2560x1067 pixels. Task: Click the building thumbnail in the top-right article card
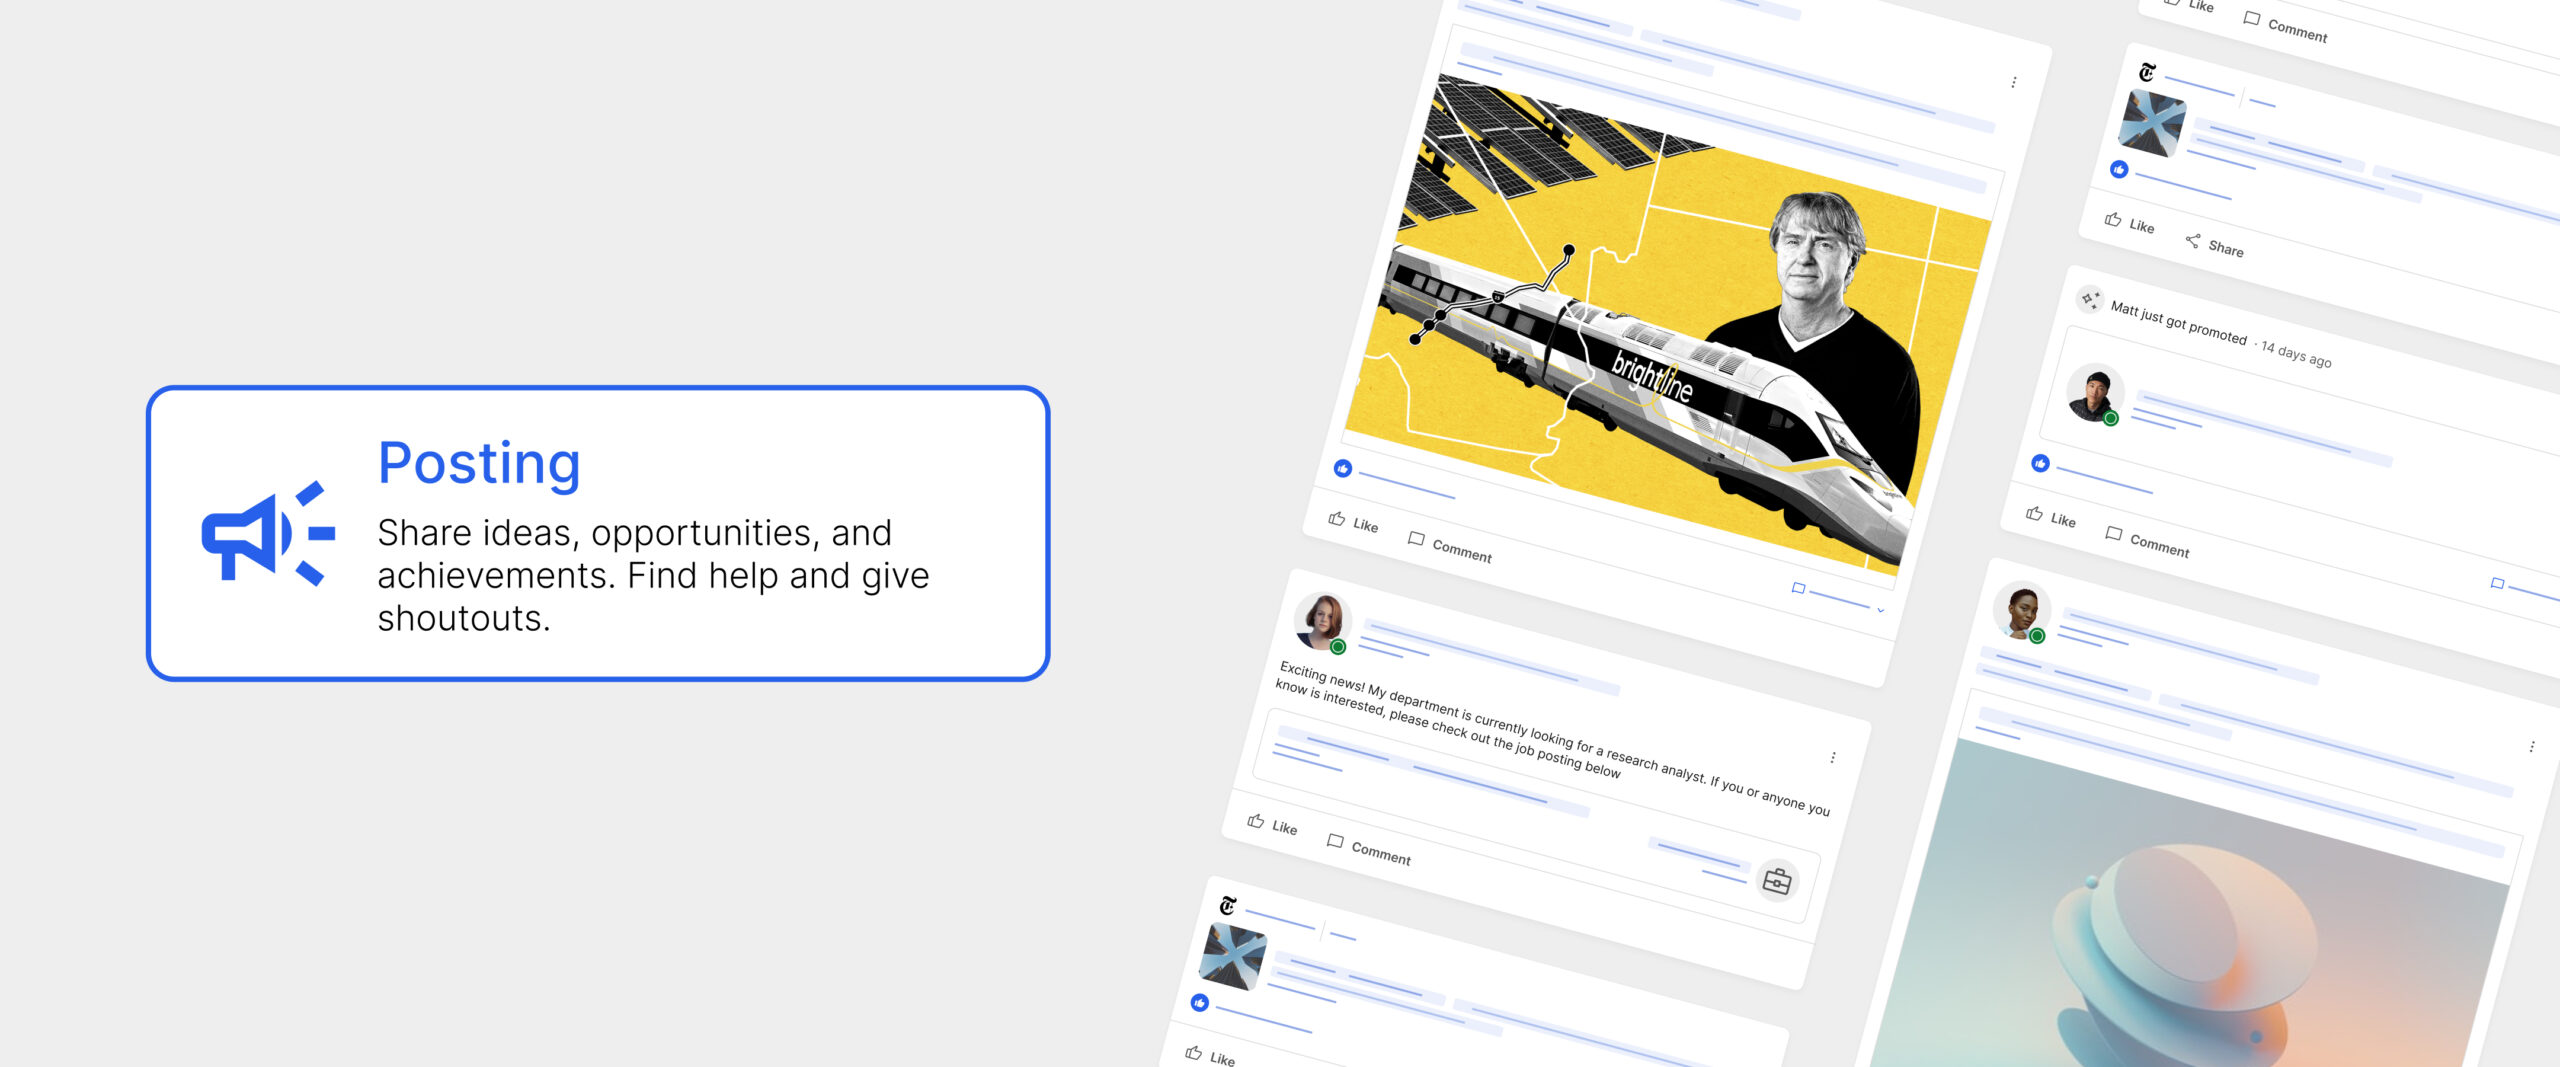2153,124
